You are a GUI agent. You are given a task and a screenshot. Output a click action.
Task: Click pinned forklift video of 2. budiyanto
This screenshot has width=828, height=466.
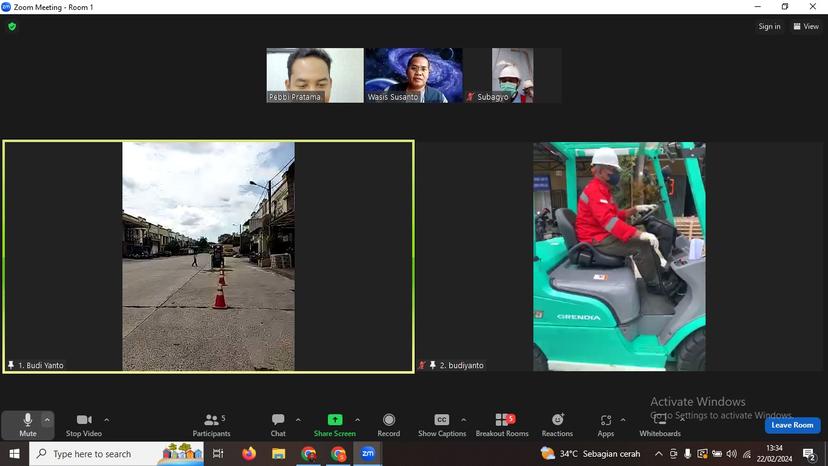[x=619, y=256]
